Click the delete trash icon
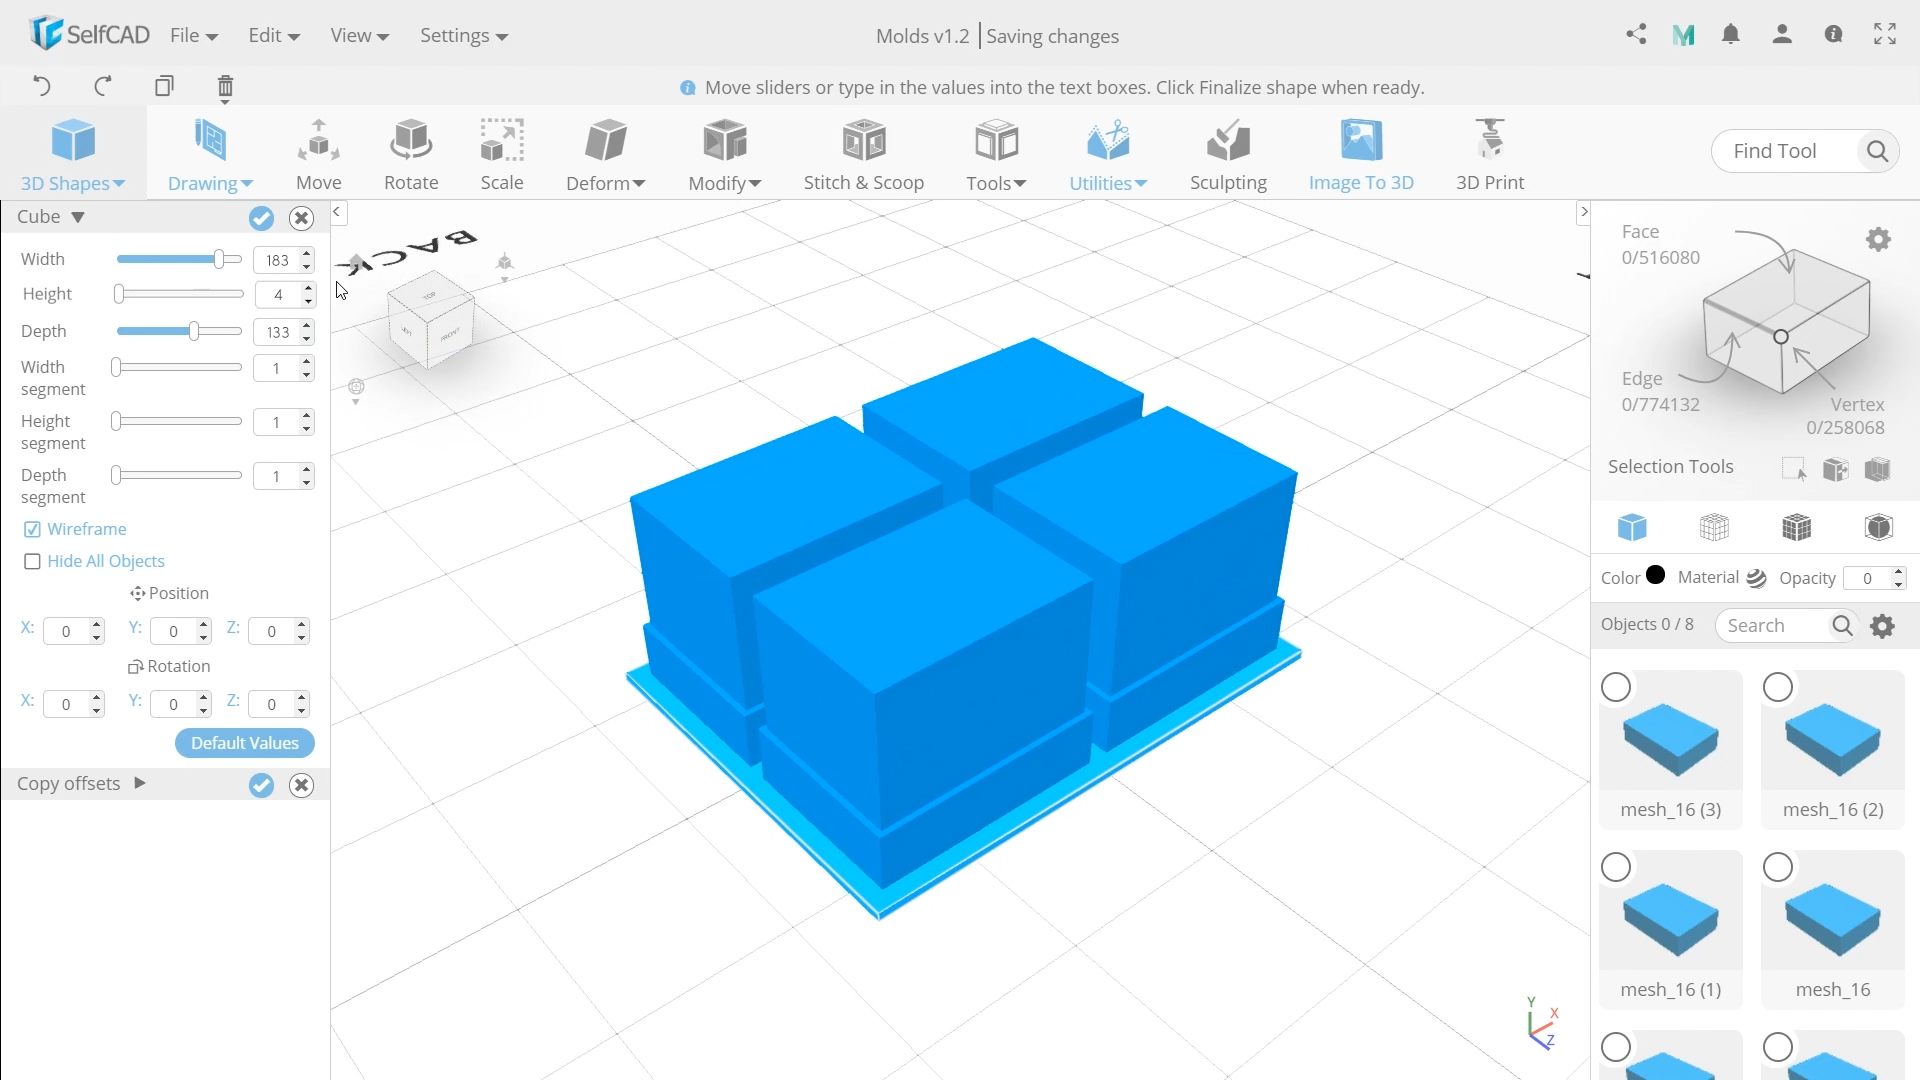This screenshot has height=1080, width=1920. click(x=225, y=88)
